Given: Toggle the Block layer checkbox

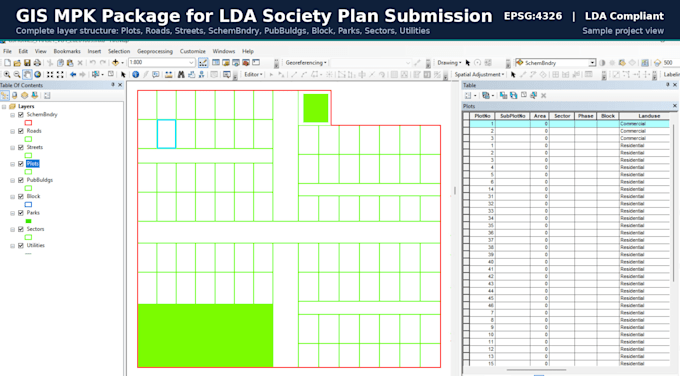Looking at the screenshot, I should pos(21,196).
